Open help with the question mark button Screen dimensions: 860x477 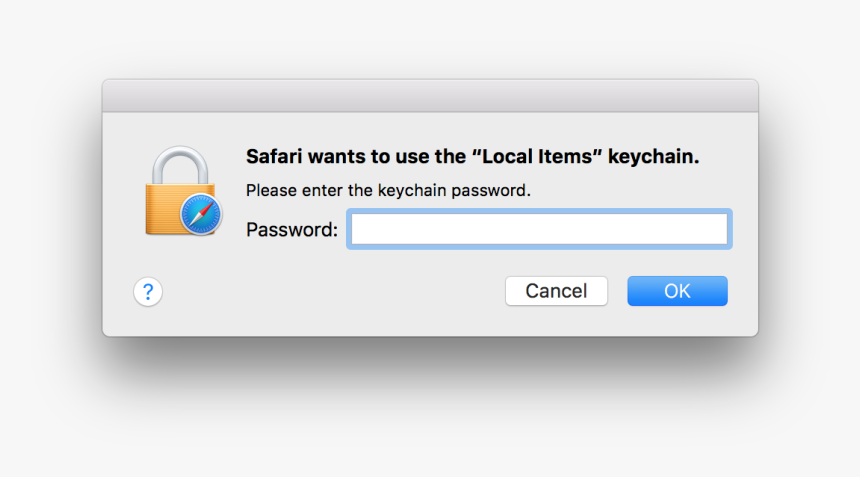click(148, 291)
